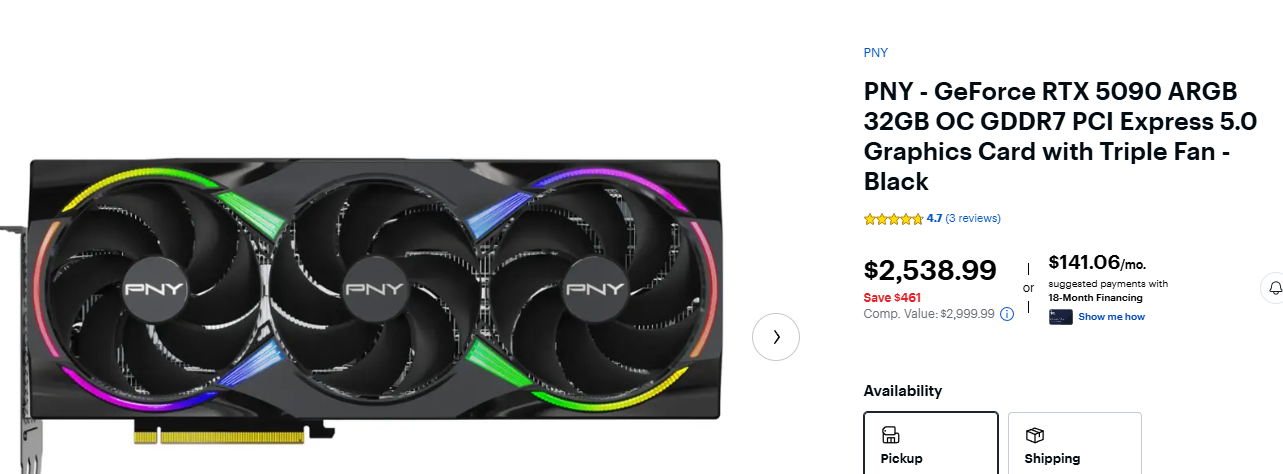Click the red Save $461 label

pos(892,297)
